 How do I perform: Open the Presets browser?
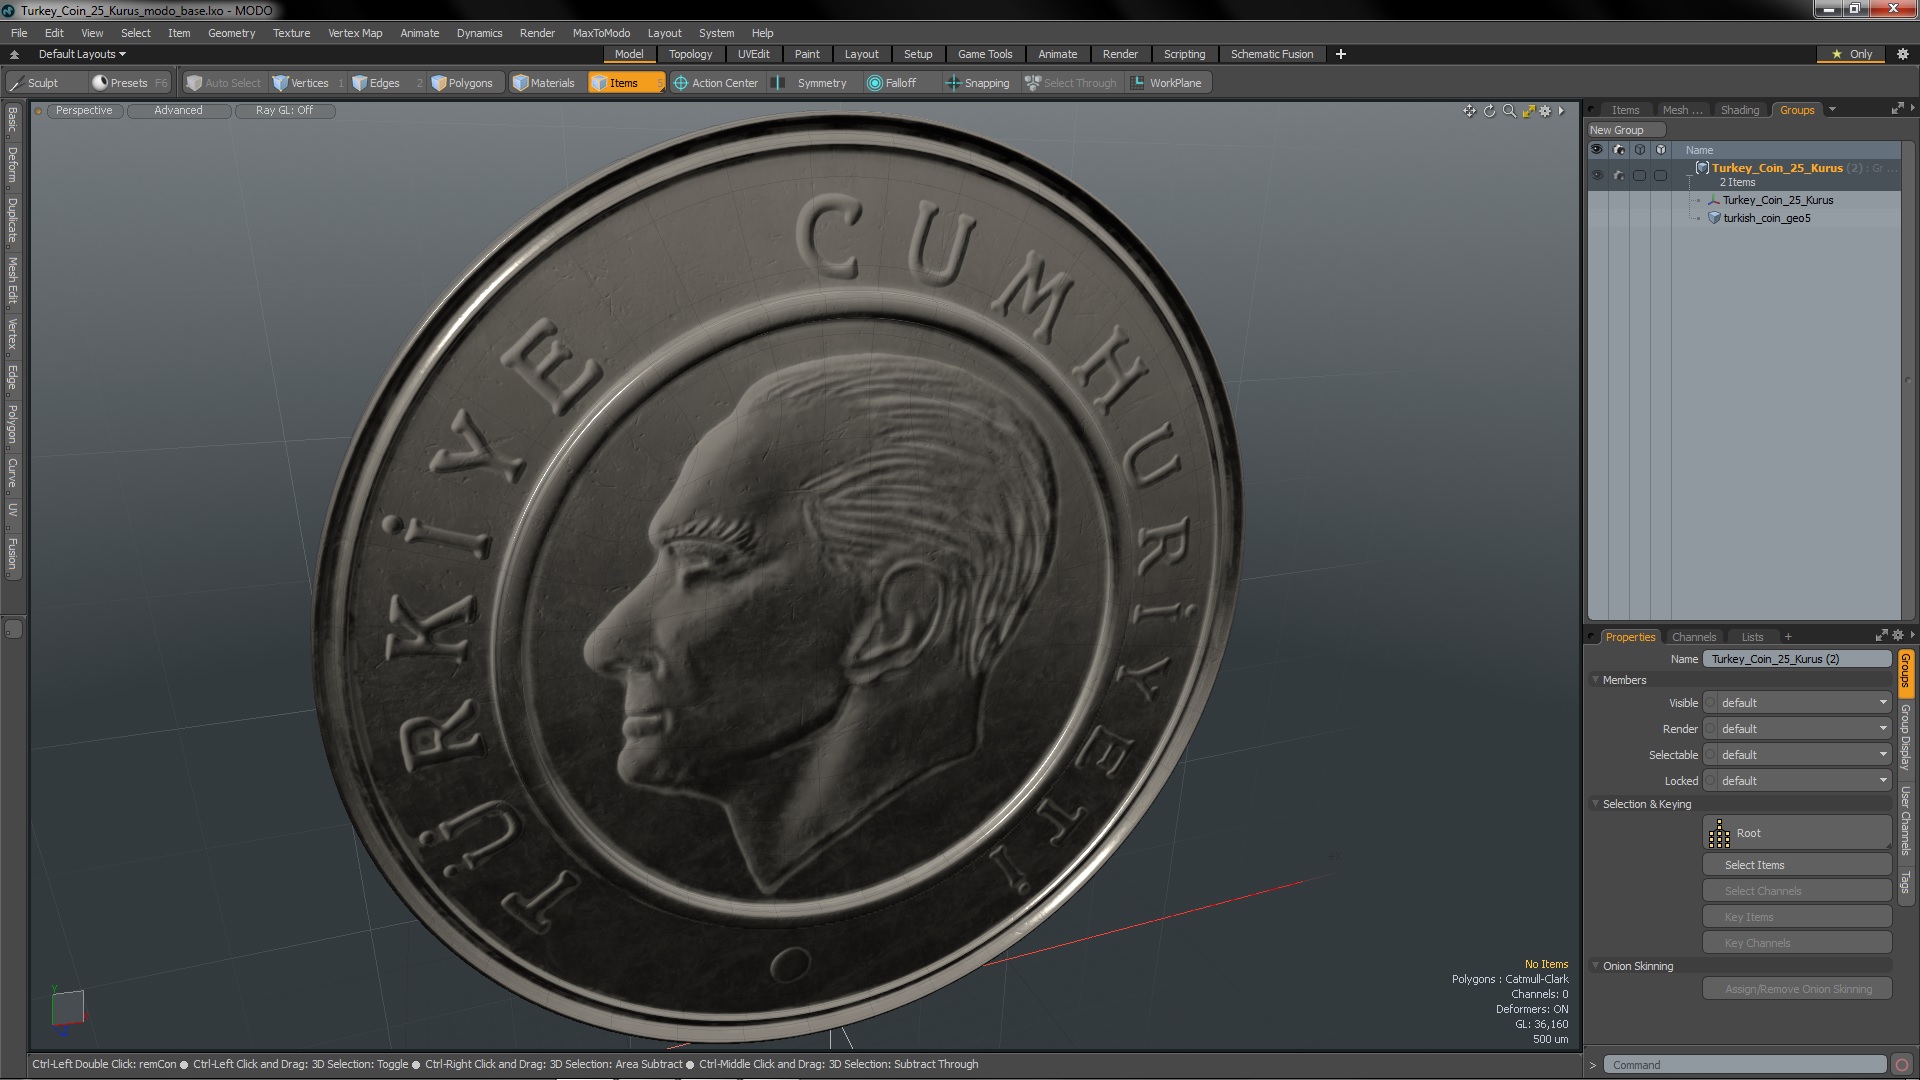tap(129, 83)
